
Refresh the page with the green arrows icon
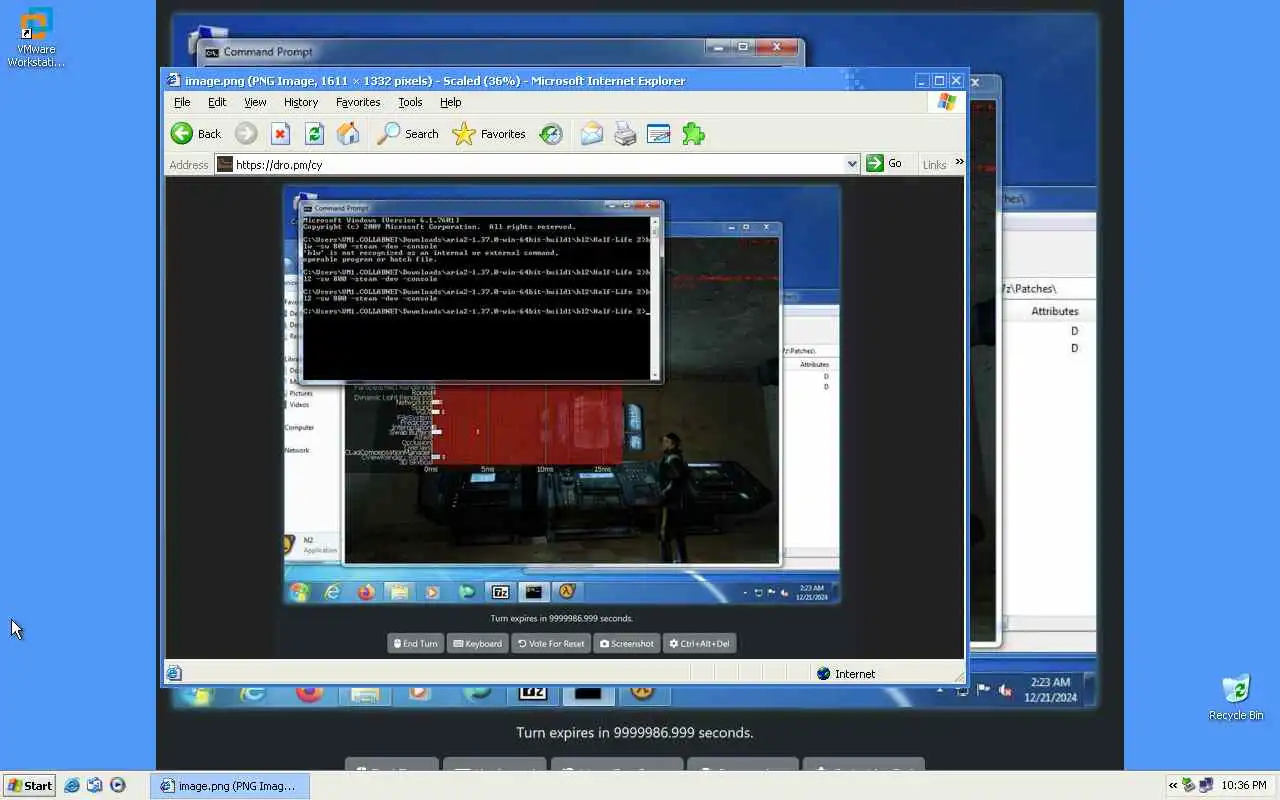[314, 134]
